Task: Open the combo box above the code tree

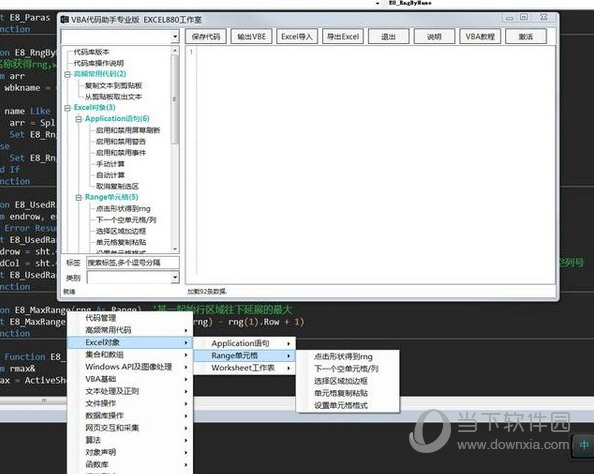Action: tap(175, 37)
